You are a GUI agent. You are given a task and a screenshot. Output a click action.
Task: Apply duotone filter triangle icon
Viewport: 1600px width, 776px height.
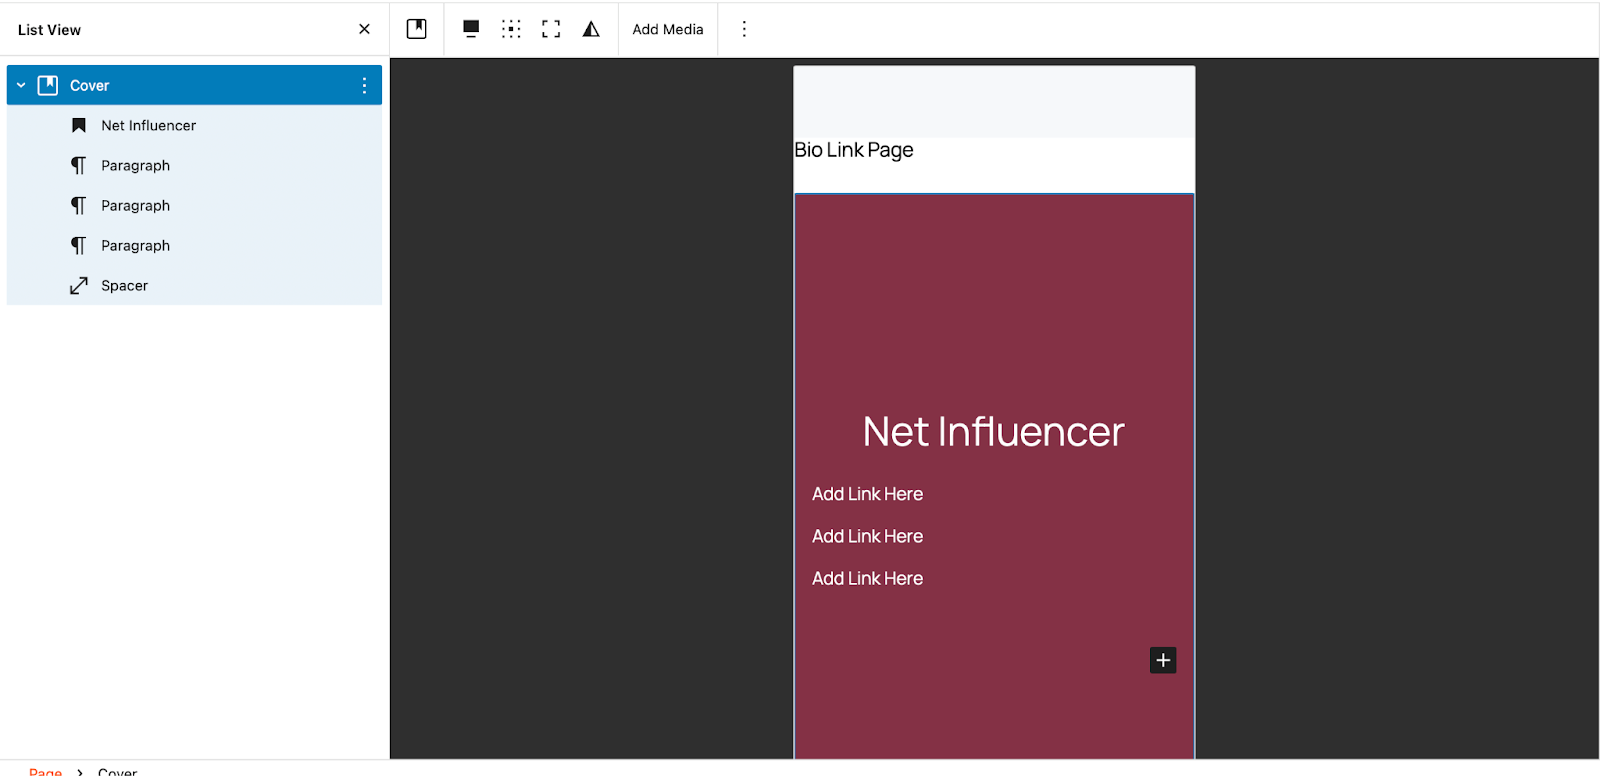pyautogui.click(x=591, y=29)
